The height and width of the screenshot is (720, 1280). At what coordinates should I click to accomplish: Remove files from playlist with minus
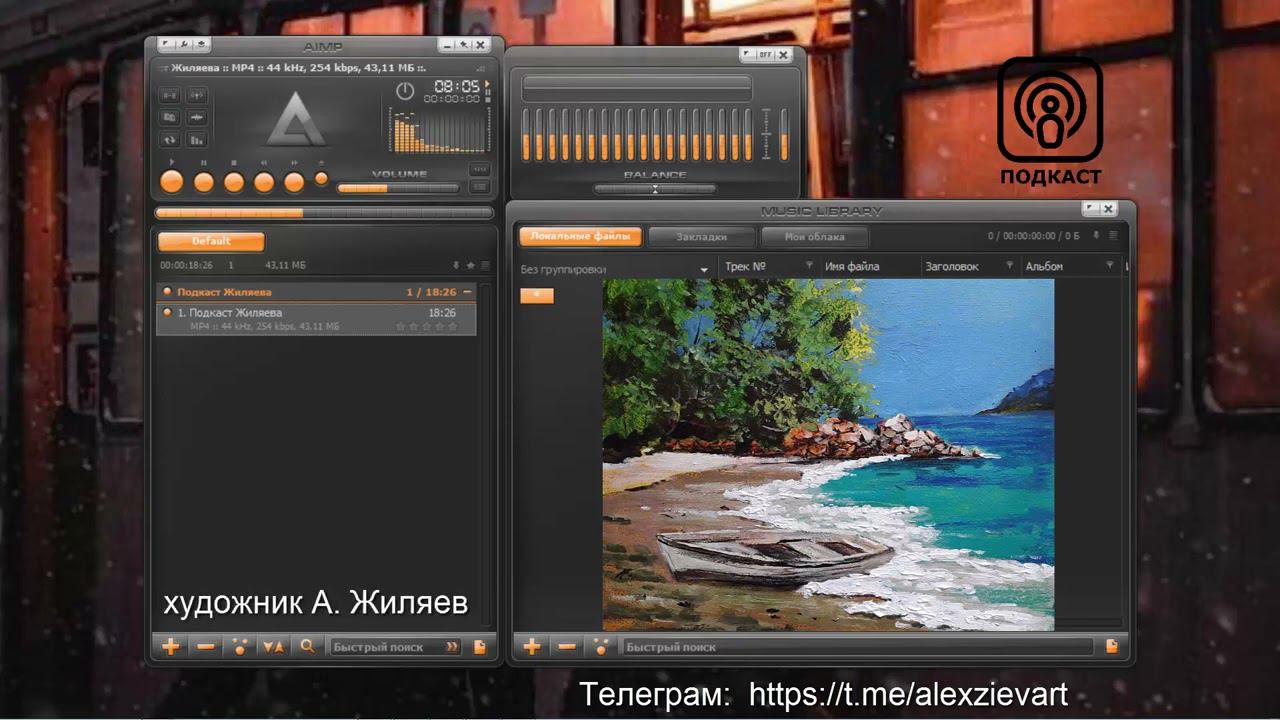coord(206,647)
